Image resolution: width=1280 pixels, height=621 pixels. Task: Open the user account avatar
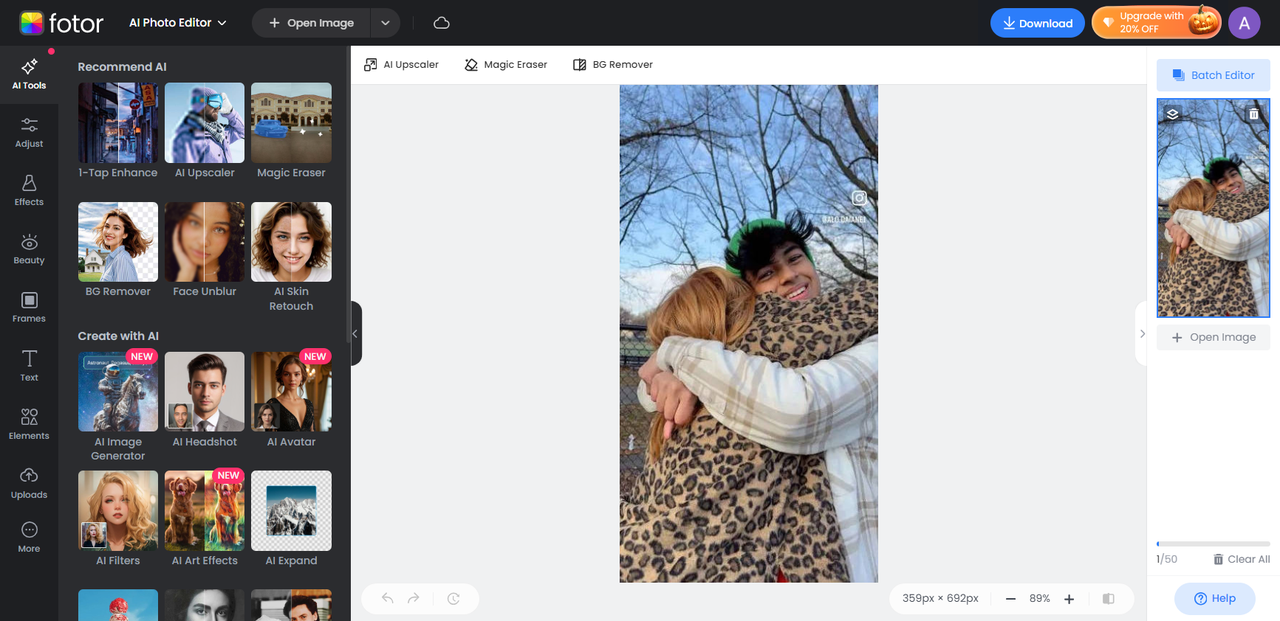[x=1244, y=22]
